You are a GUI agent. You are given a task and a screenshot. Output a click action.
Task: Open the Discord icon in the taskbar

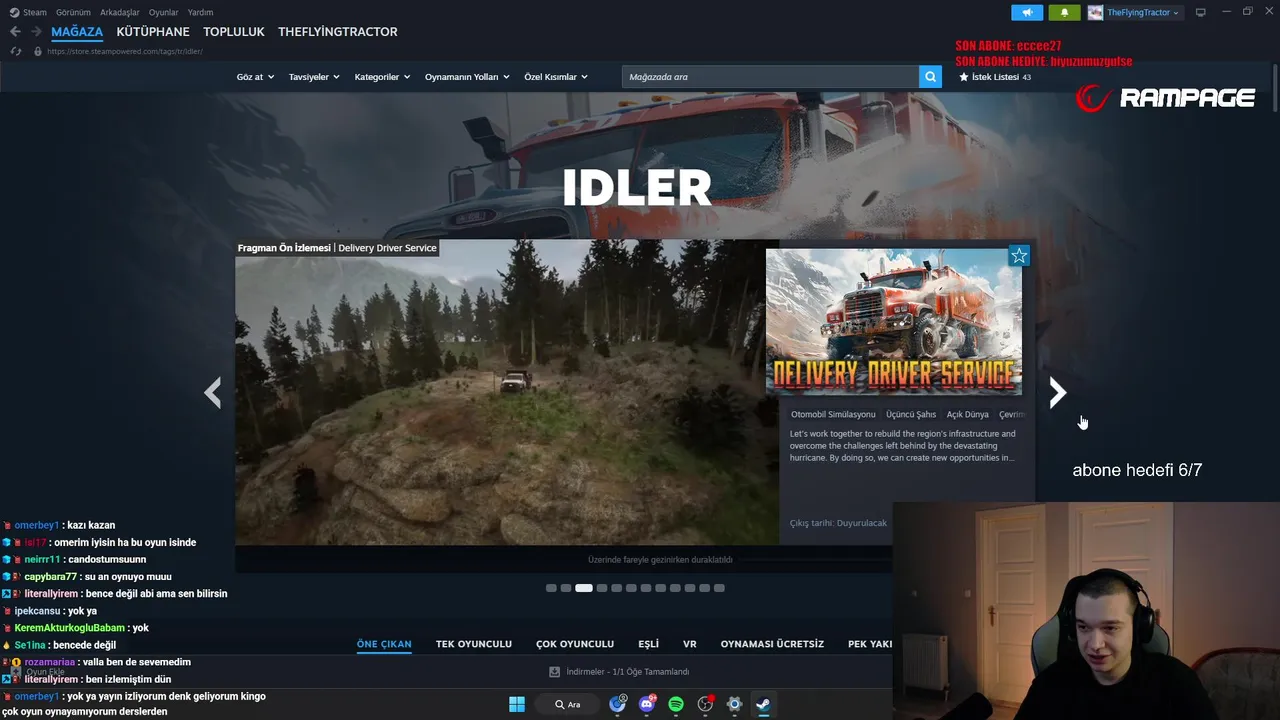[x=647, y=704]
